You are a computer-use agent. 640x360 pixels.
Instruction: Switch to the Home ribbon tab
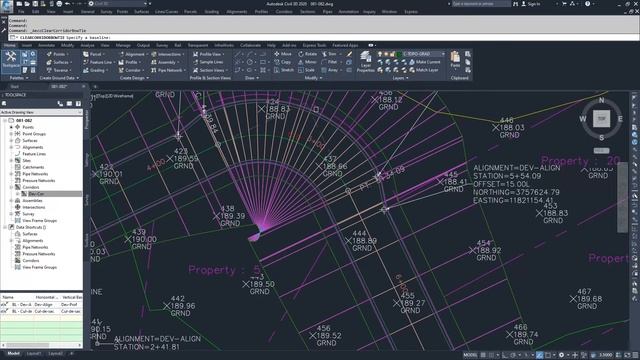pos(10,45)
